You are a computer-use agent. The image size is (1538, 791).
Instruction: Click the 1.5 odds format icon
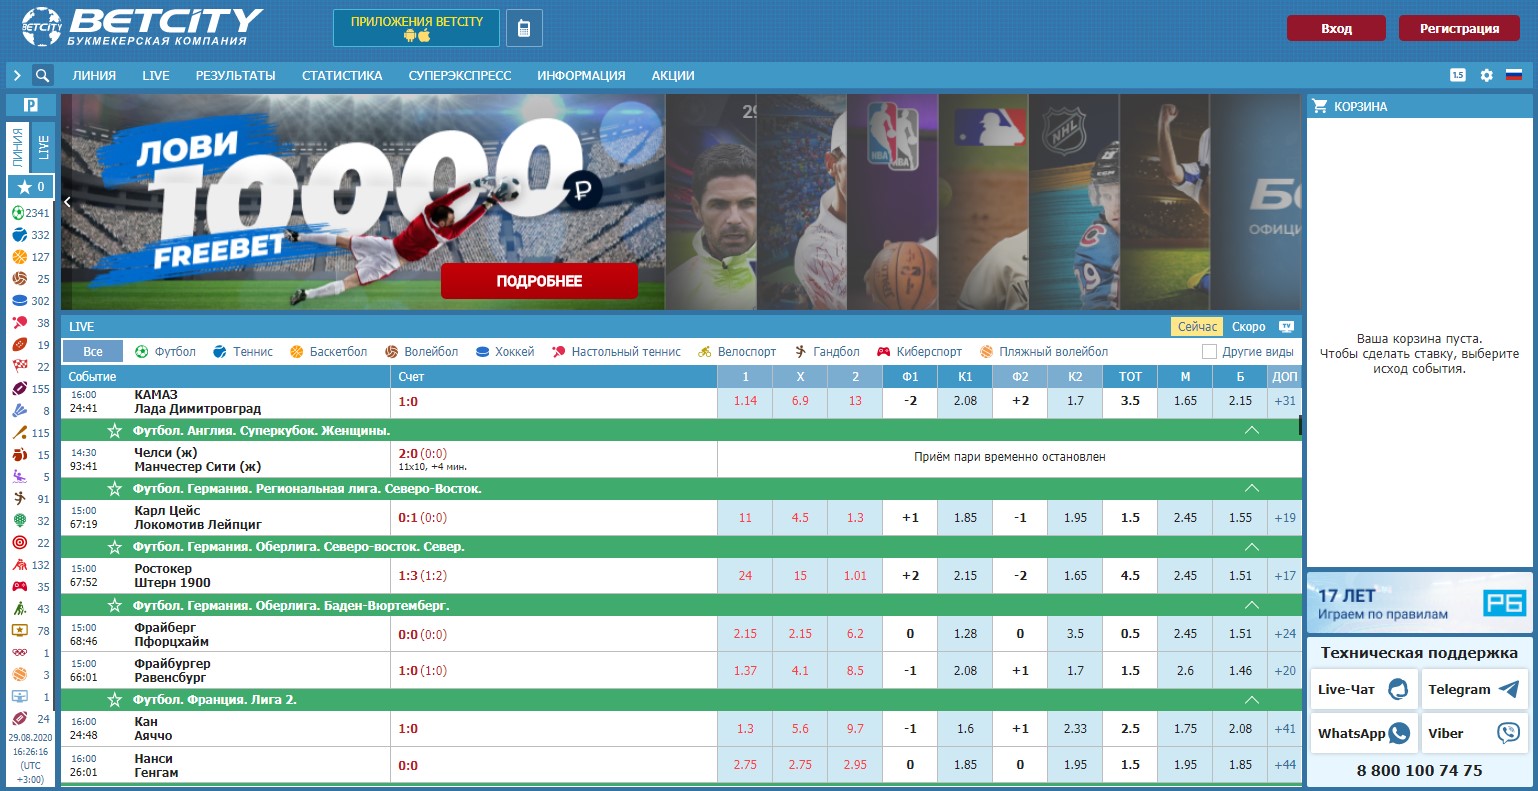pyautogui.click(x=1458, y=75)
